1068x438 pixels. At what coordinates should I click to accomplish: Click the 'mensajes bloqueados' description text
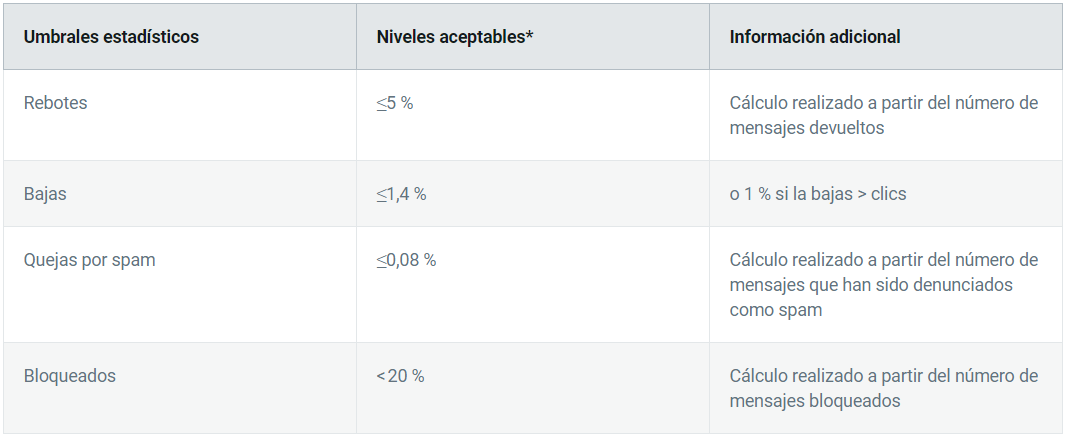pos(815,400)
